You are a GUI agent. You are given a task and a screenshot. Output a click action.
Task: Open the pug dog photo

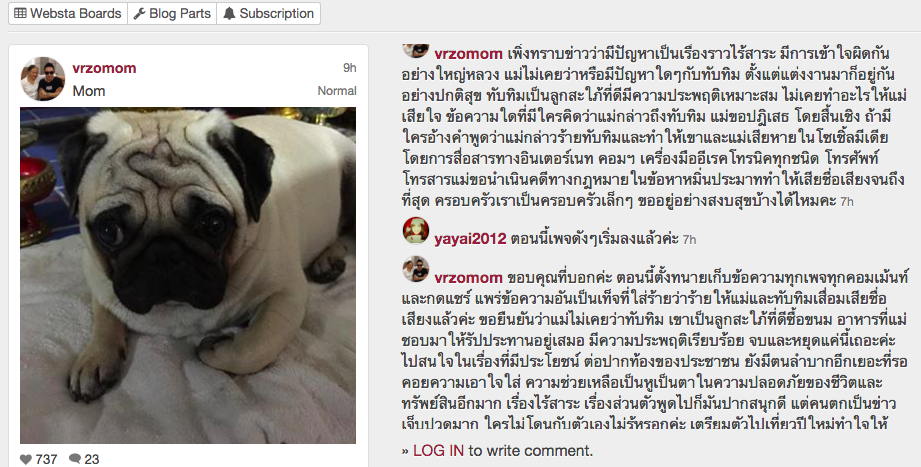pyautogui.click(x=188, y=276)
